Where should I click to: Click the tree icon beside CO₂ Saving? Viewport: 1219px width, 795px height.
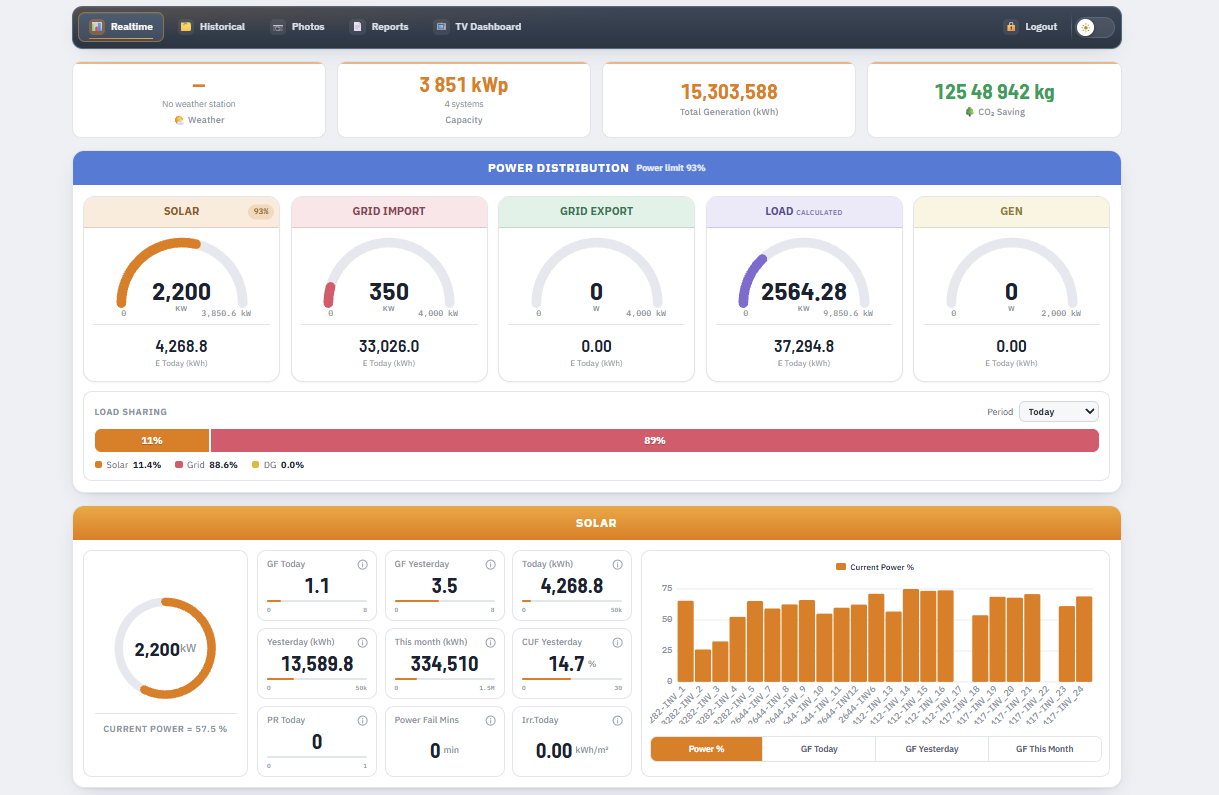click(x=969, y=112)
